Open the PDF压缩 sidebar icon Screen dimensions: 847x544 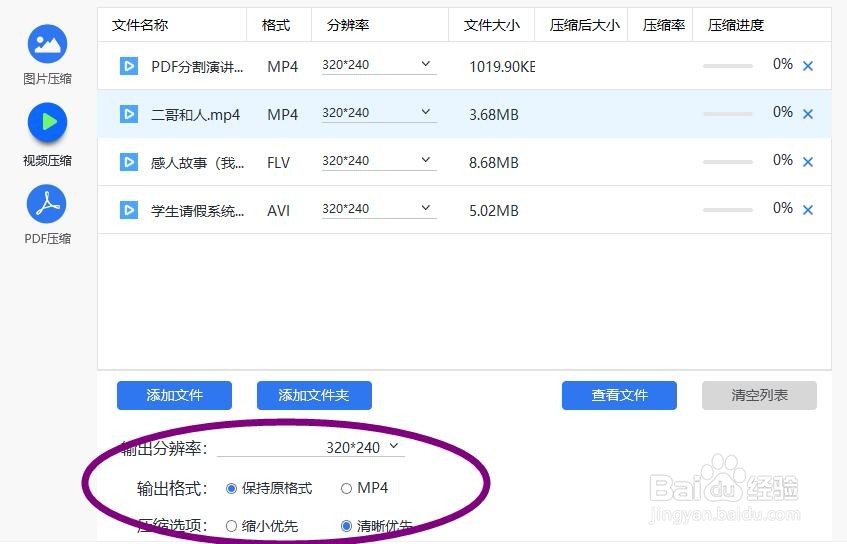coord(47,204)
